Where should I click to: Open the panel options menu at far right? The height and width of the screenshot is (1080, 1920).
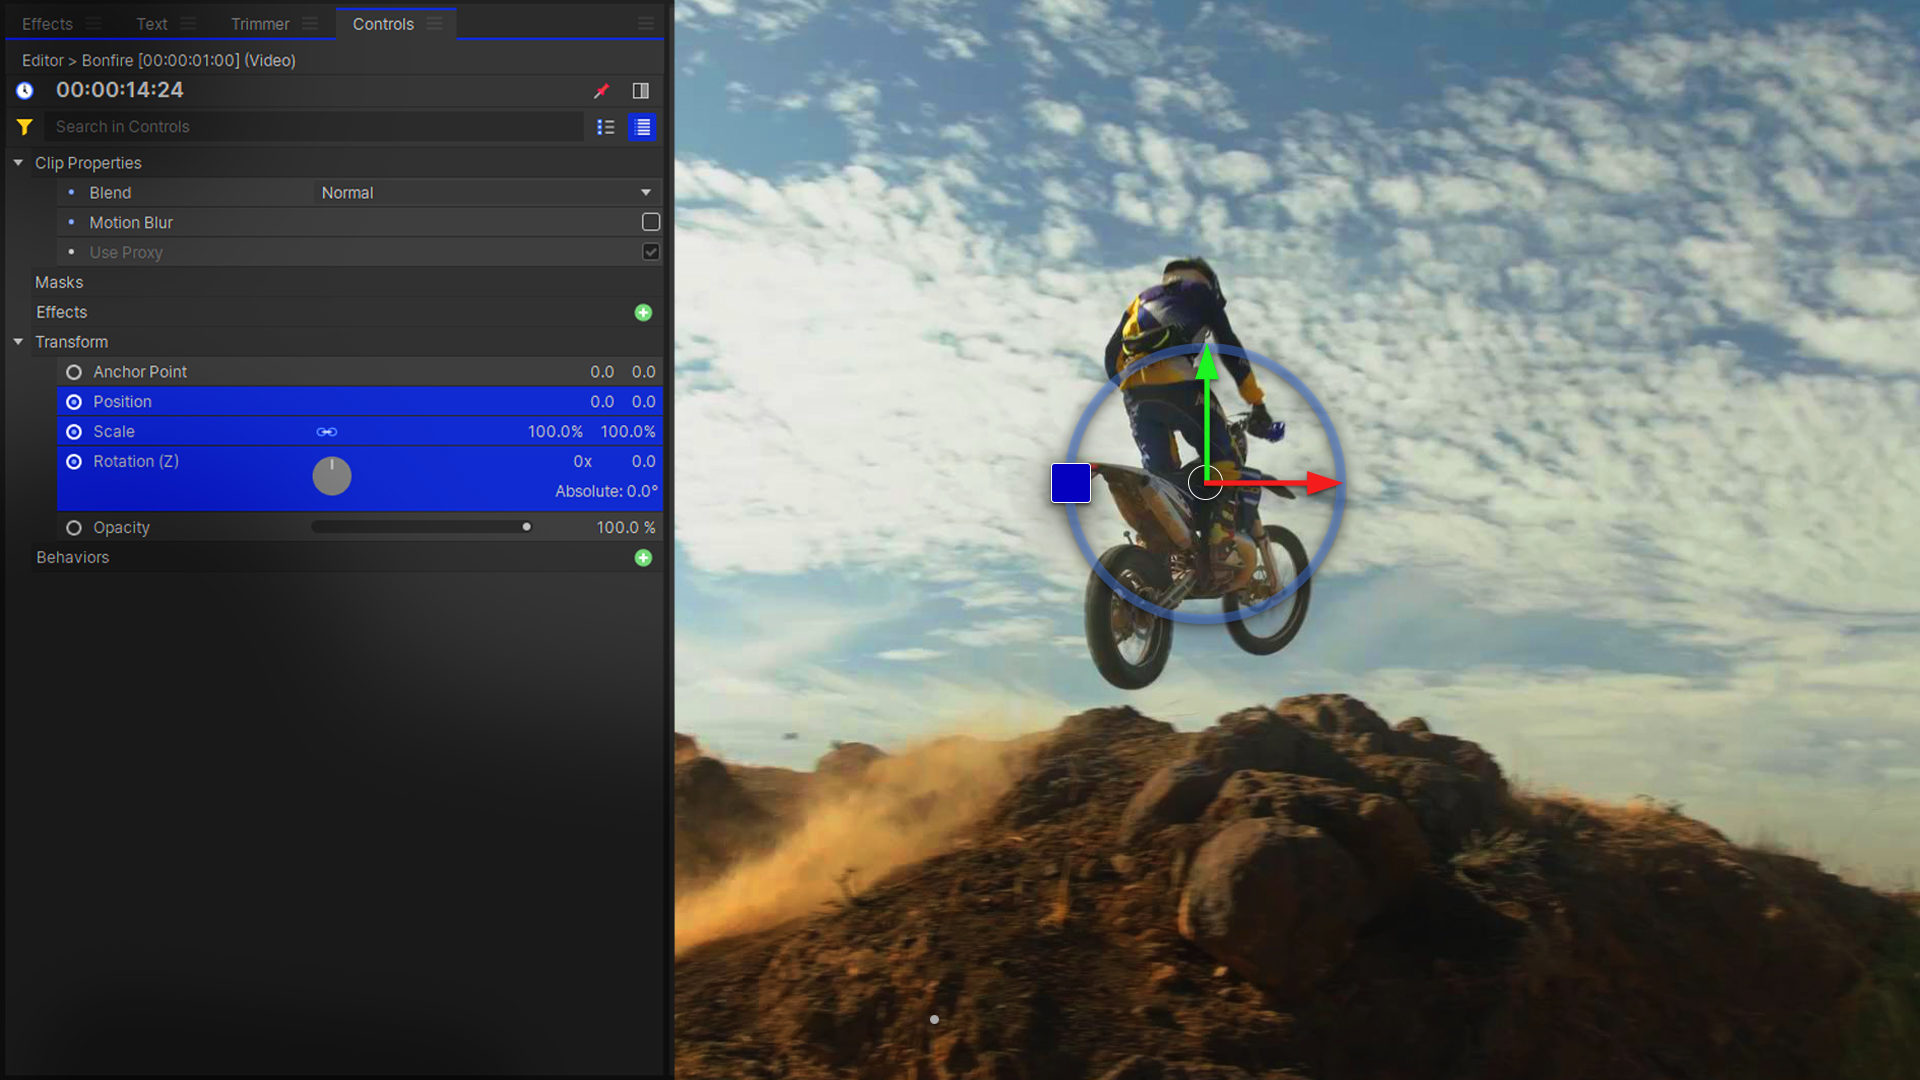coord(646,23)
